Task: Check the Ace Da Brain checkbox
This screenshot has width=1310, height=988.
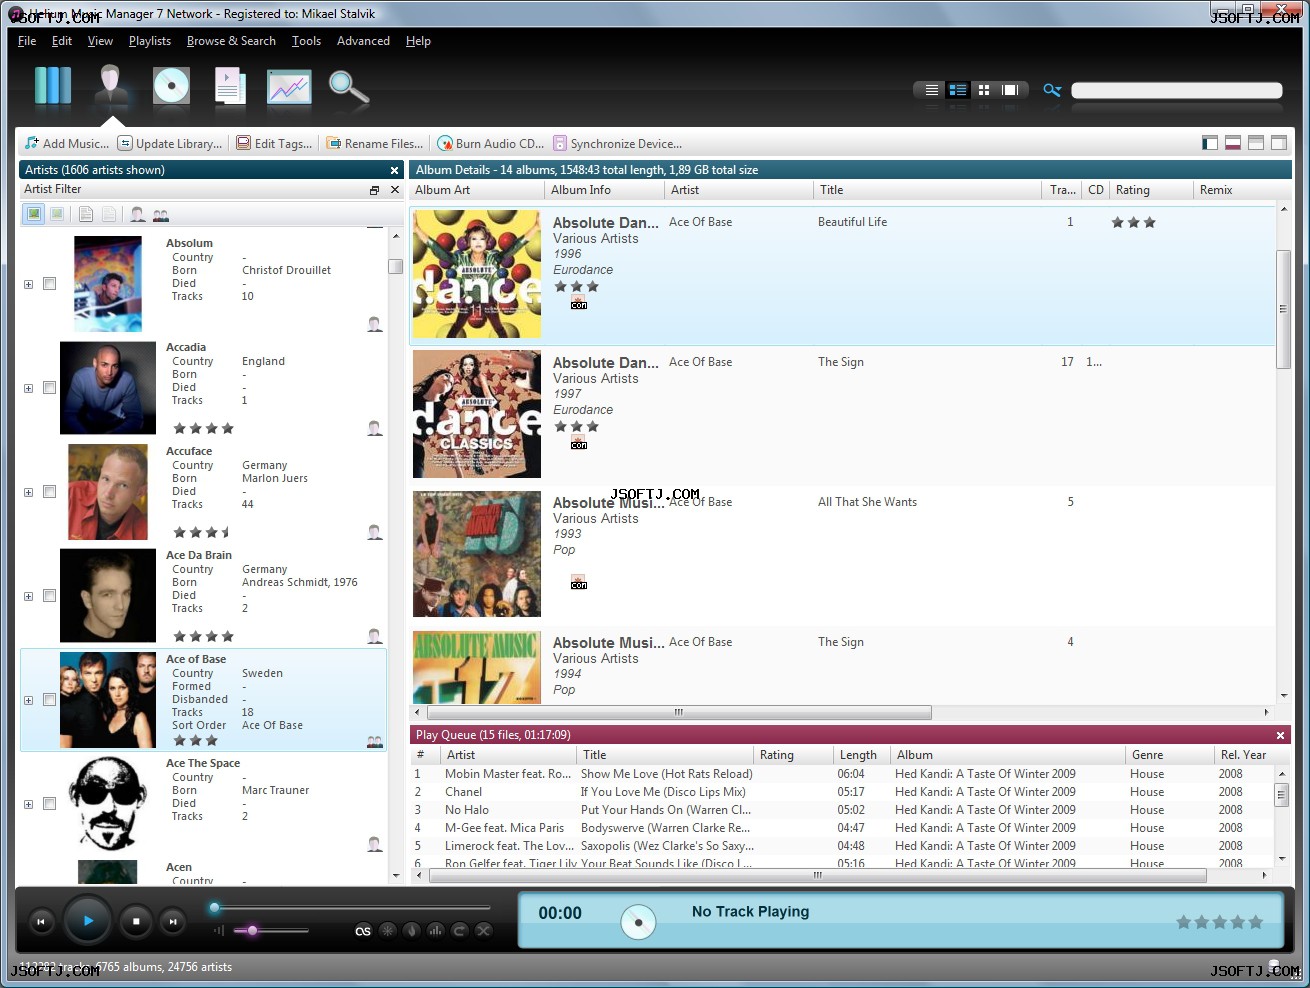Action: coord(49,596)
